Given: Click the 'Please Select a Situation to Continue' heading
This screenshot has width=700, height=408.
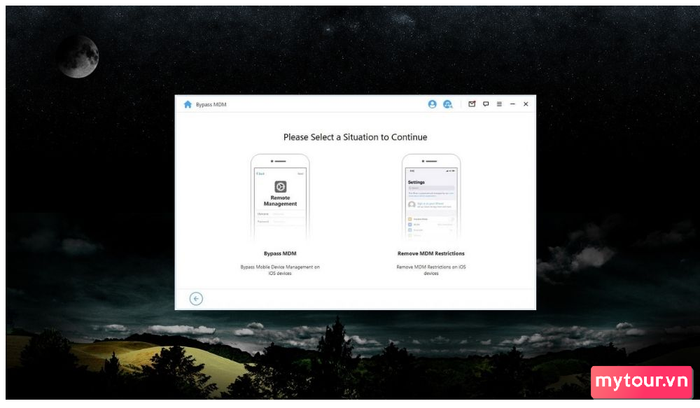Looking at the screenshot, I should tap(355, 137).
